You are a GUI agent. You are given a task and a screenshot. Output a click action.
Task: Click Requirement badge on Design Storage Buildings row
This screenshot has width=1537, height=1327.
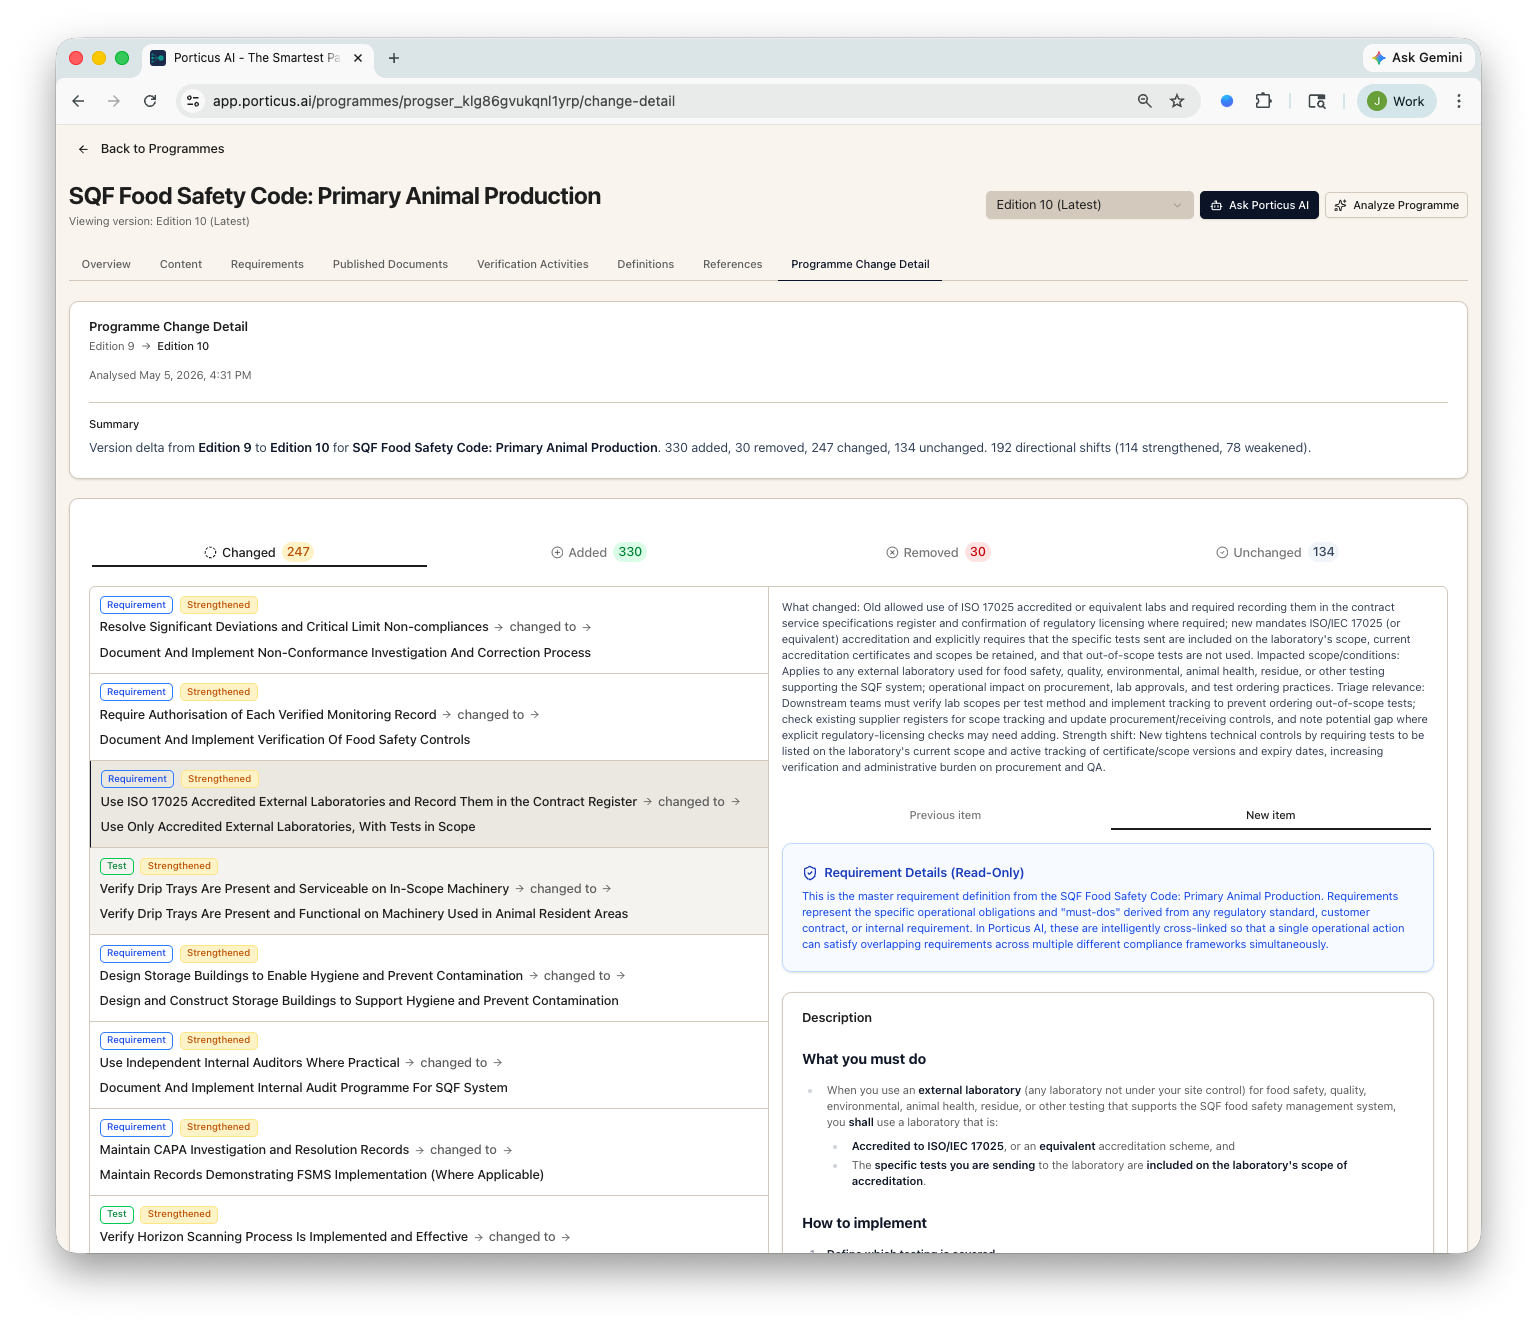tap(137, 953)
